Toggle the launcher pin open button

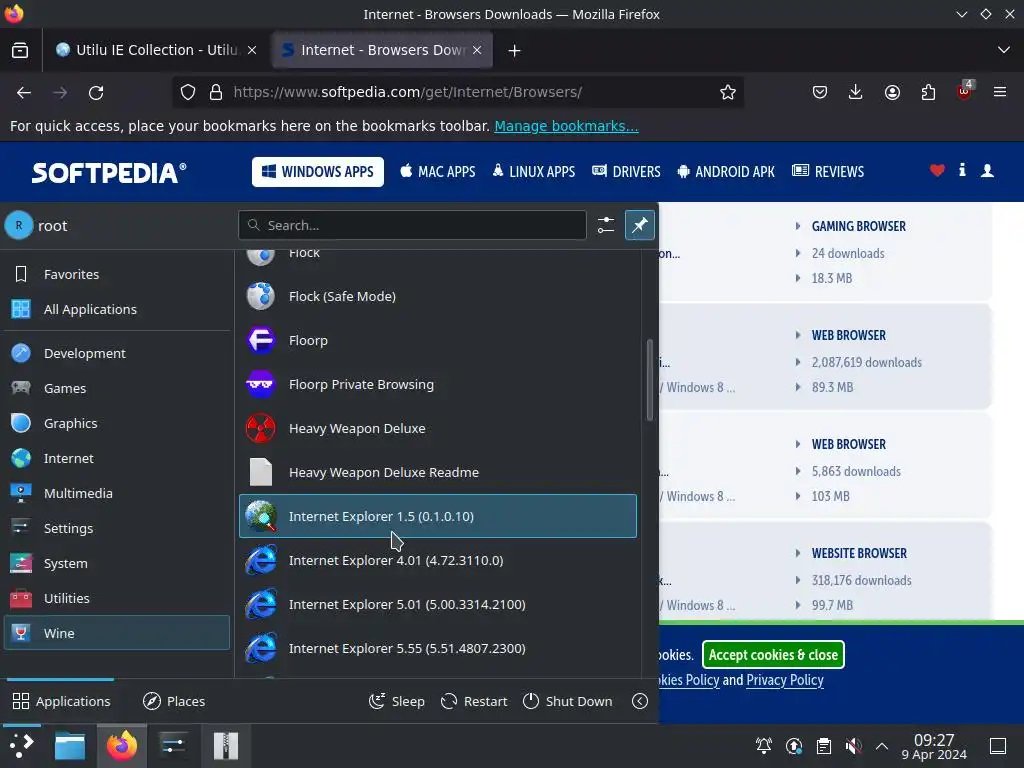click(x=639, y=225)
